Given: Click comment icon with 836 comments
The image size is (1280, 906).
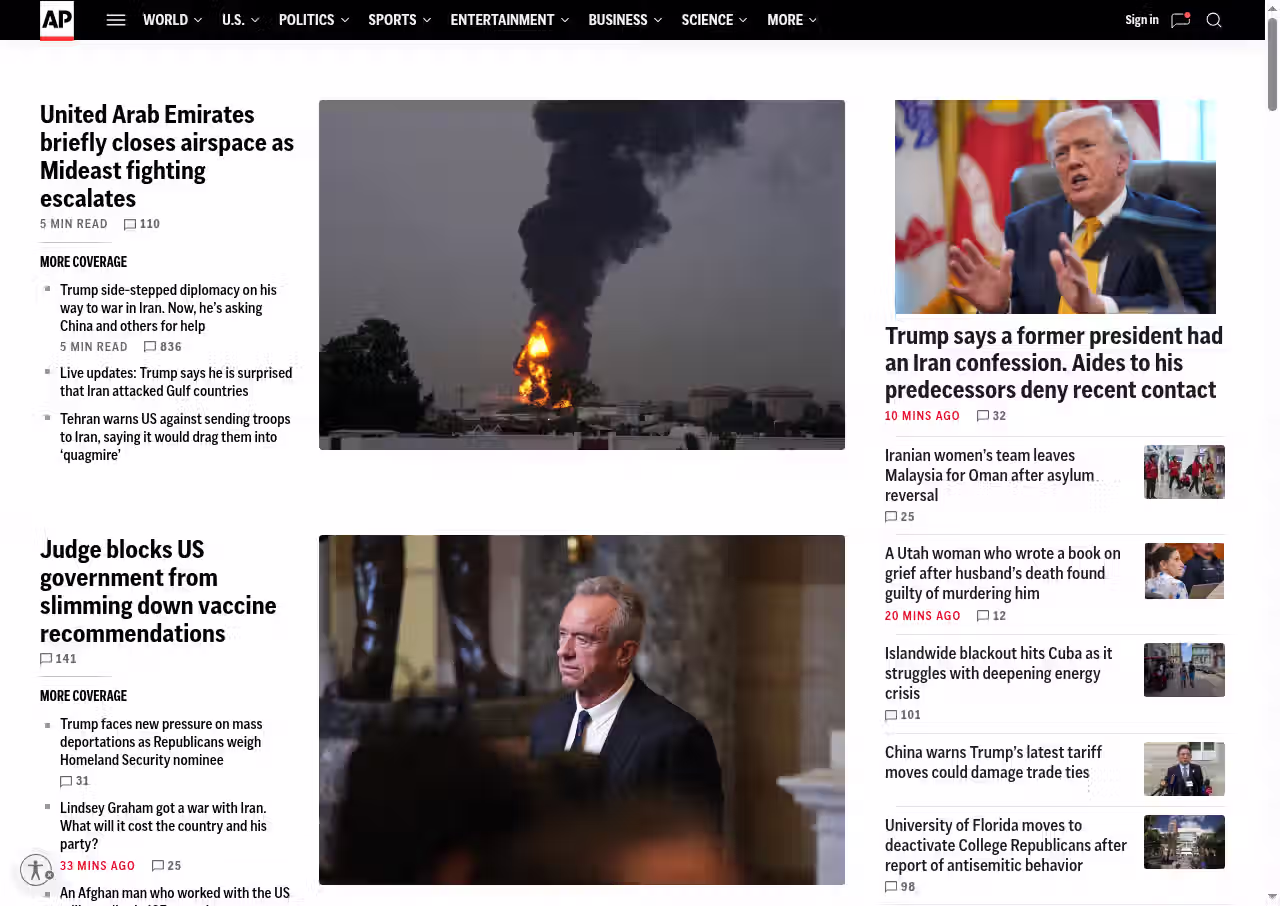Looking at the screenshot, I should pos(150,347).
